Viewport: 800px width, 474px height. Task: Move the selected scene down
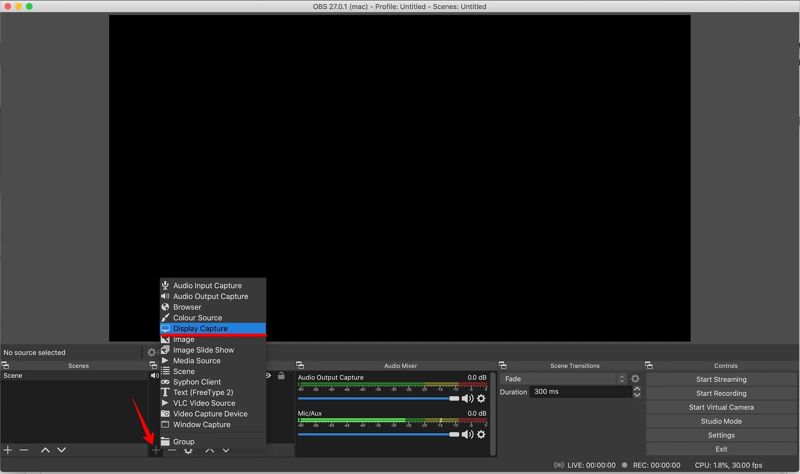61,451
